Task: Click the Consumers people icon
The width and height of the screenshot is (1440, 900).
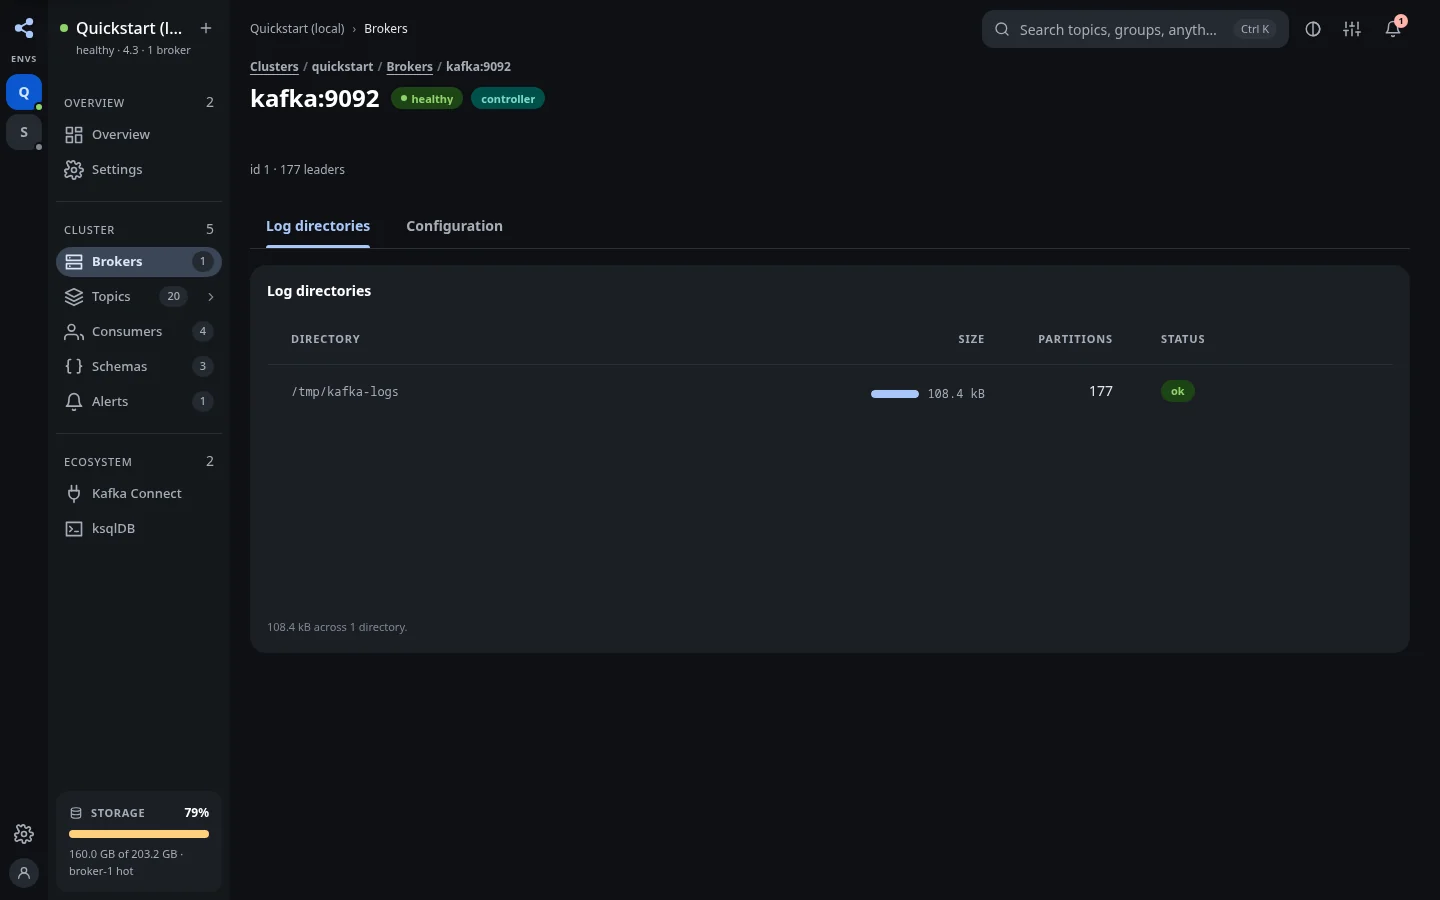Action: point(74,332)
